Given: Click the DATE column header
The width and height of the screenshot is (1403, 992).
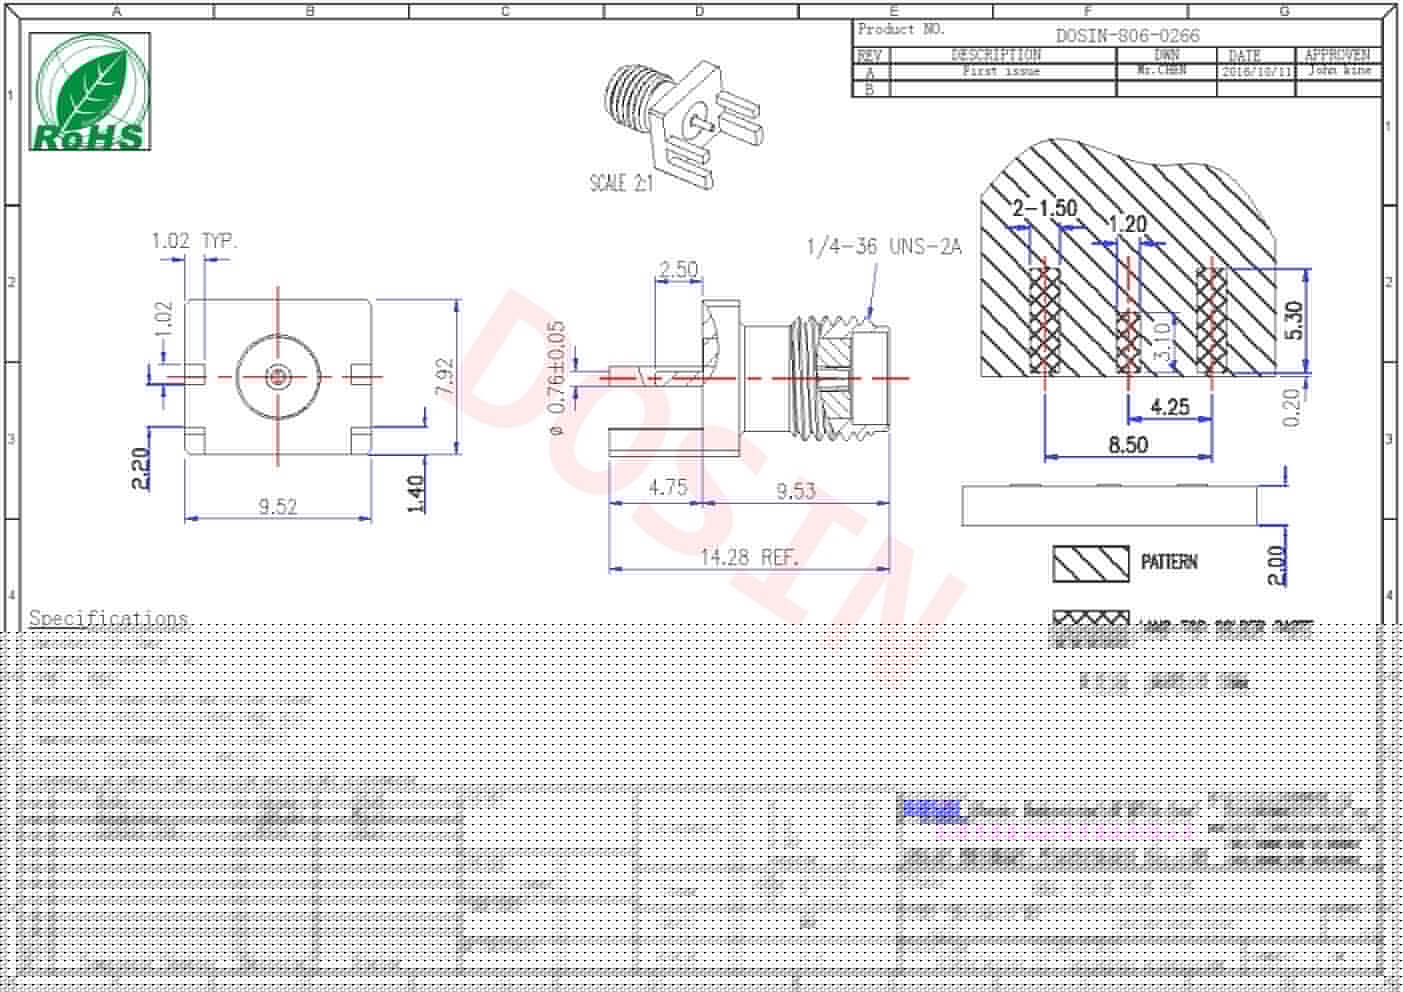Looking at the screenshot, I should click(1244, 56).
